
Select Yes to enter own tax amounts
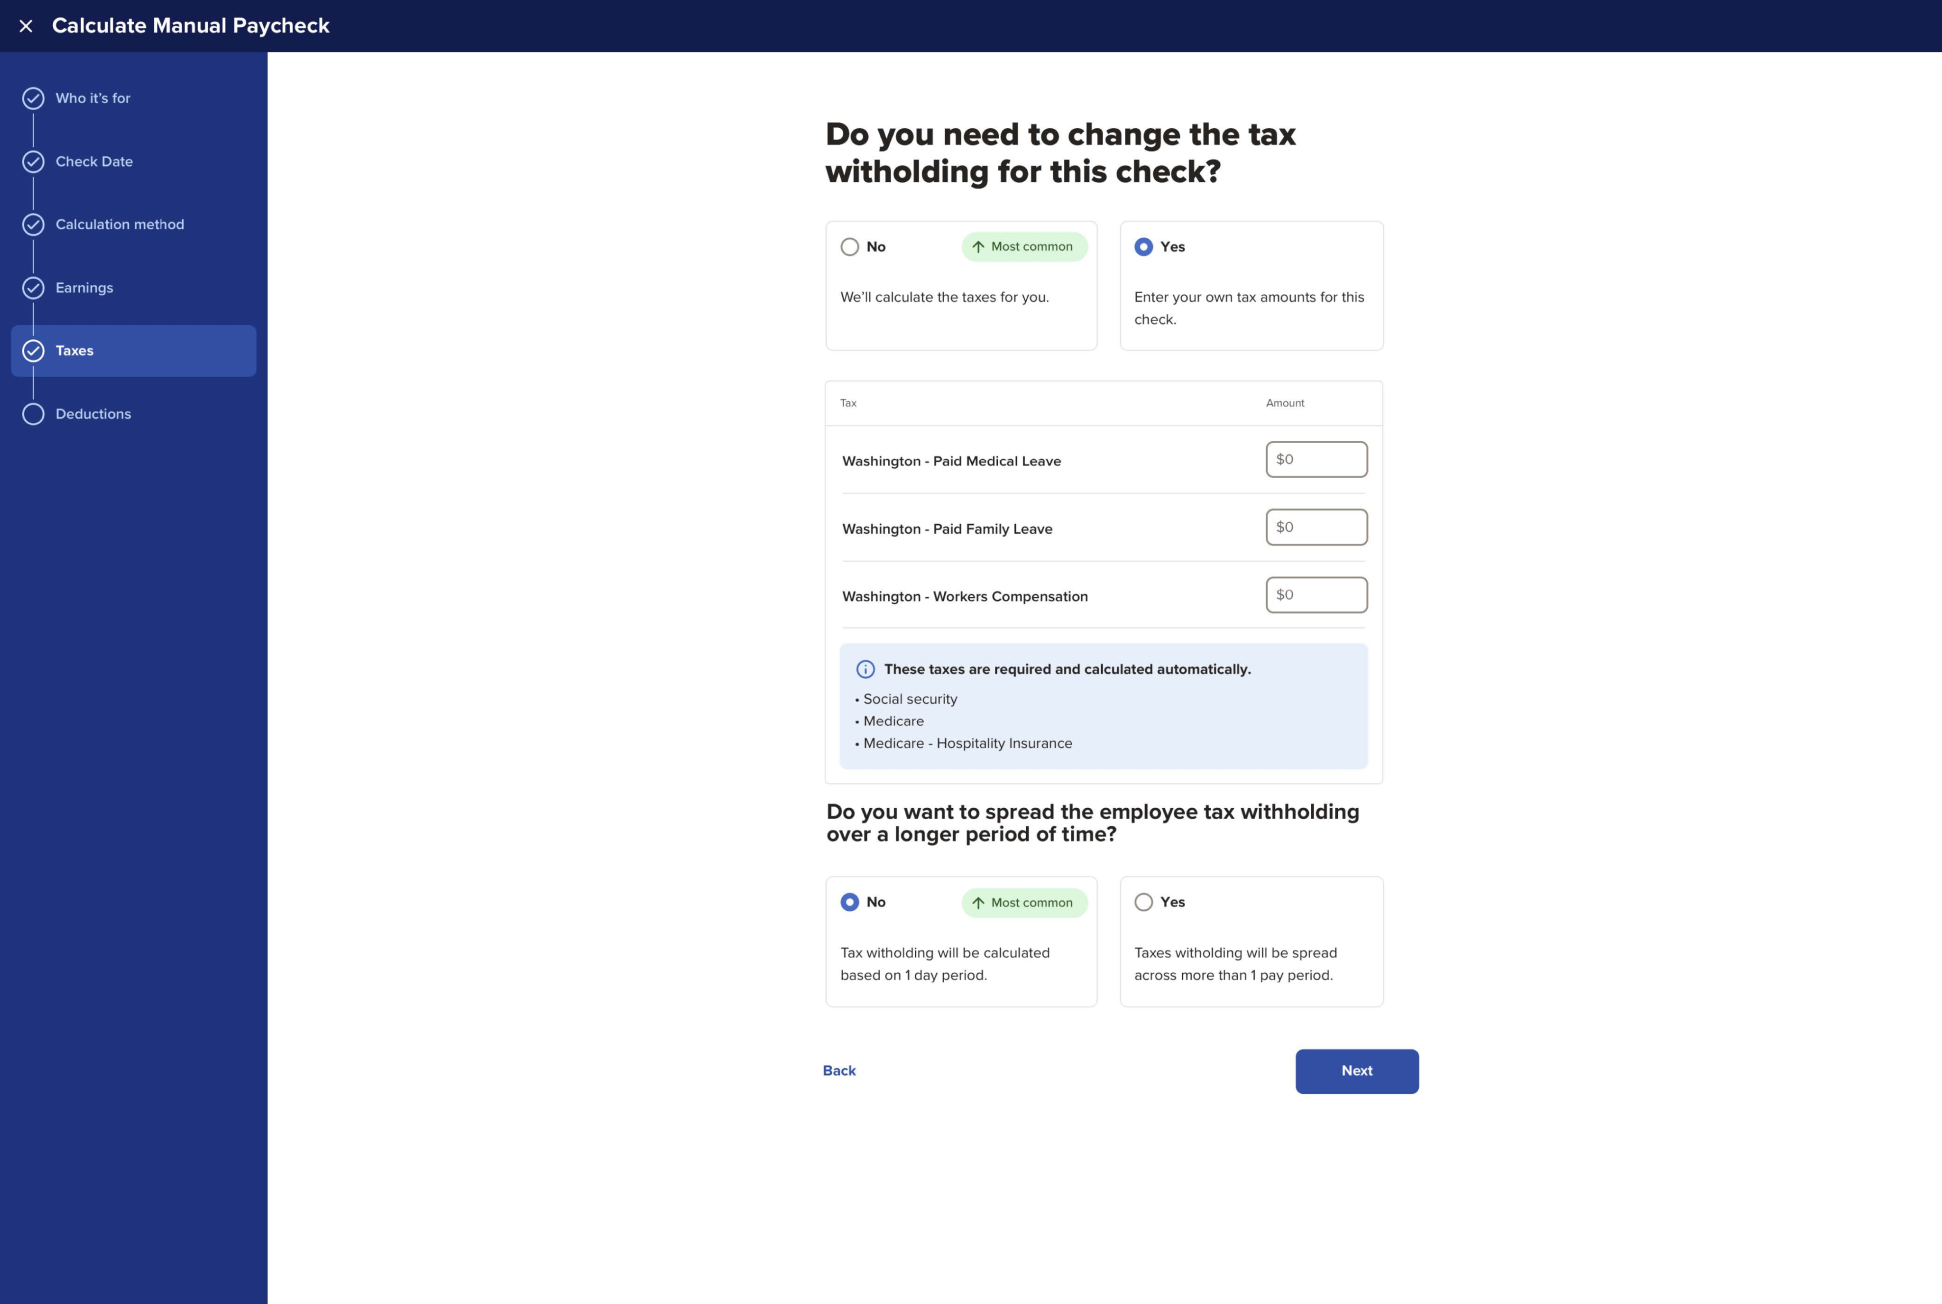pyautogui.click(x=1144, y=247)
